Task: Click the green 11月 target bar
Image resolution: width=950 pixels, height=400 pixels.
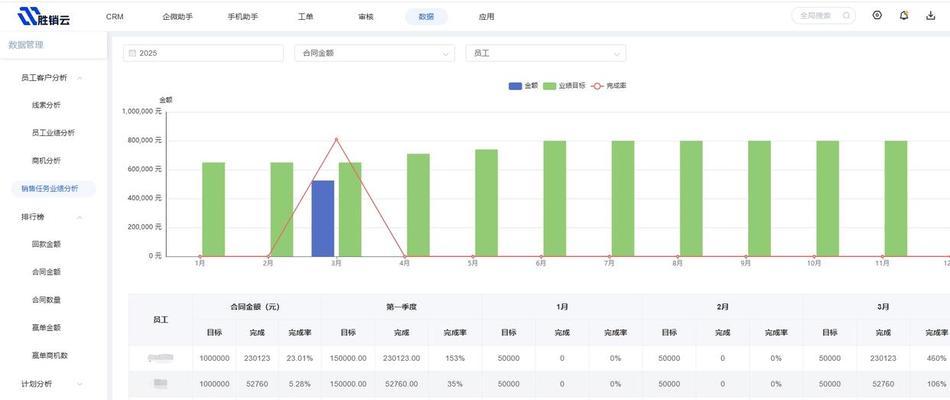Action: pos(895,199)
